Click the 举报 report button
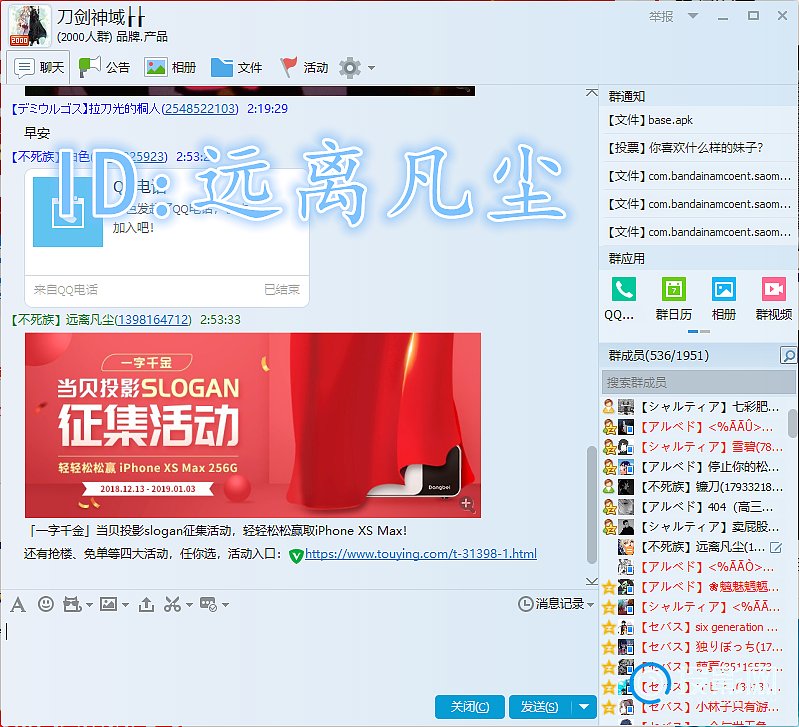Image resolution: width=799 pixels, height=727 pixels. [x=661, y=16]
